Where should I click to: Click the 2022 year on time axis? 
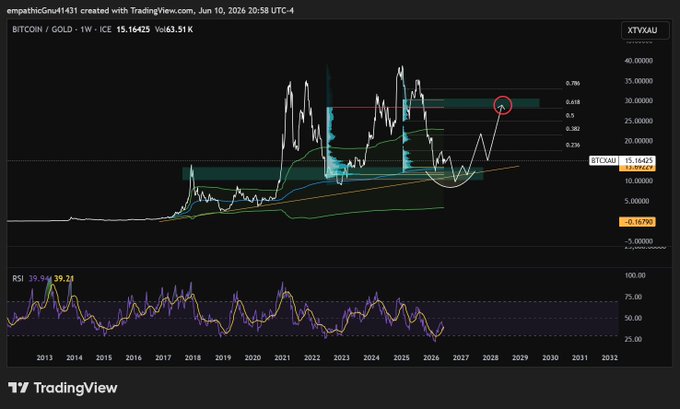tap(312, 358)
